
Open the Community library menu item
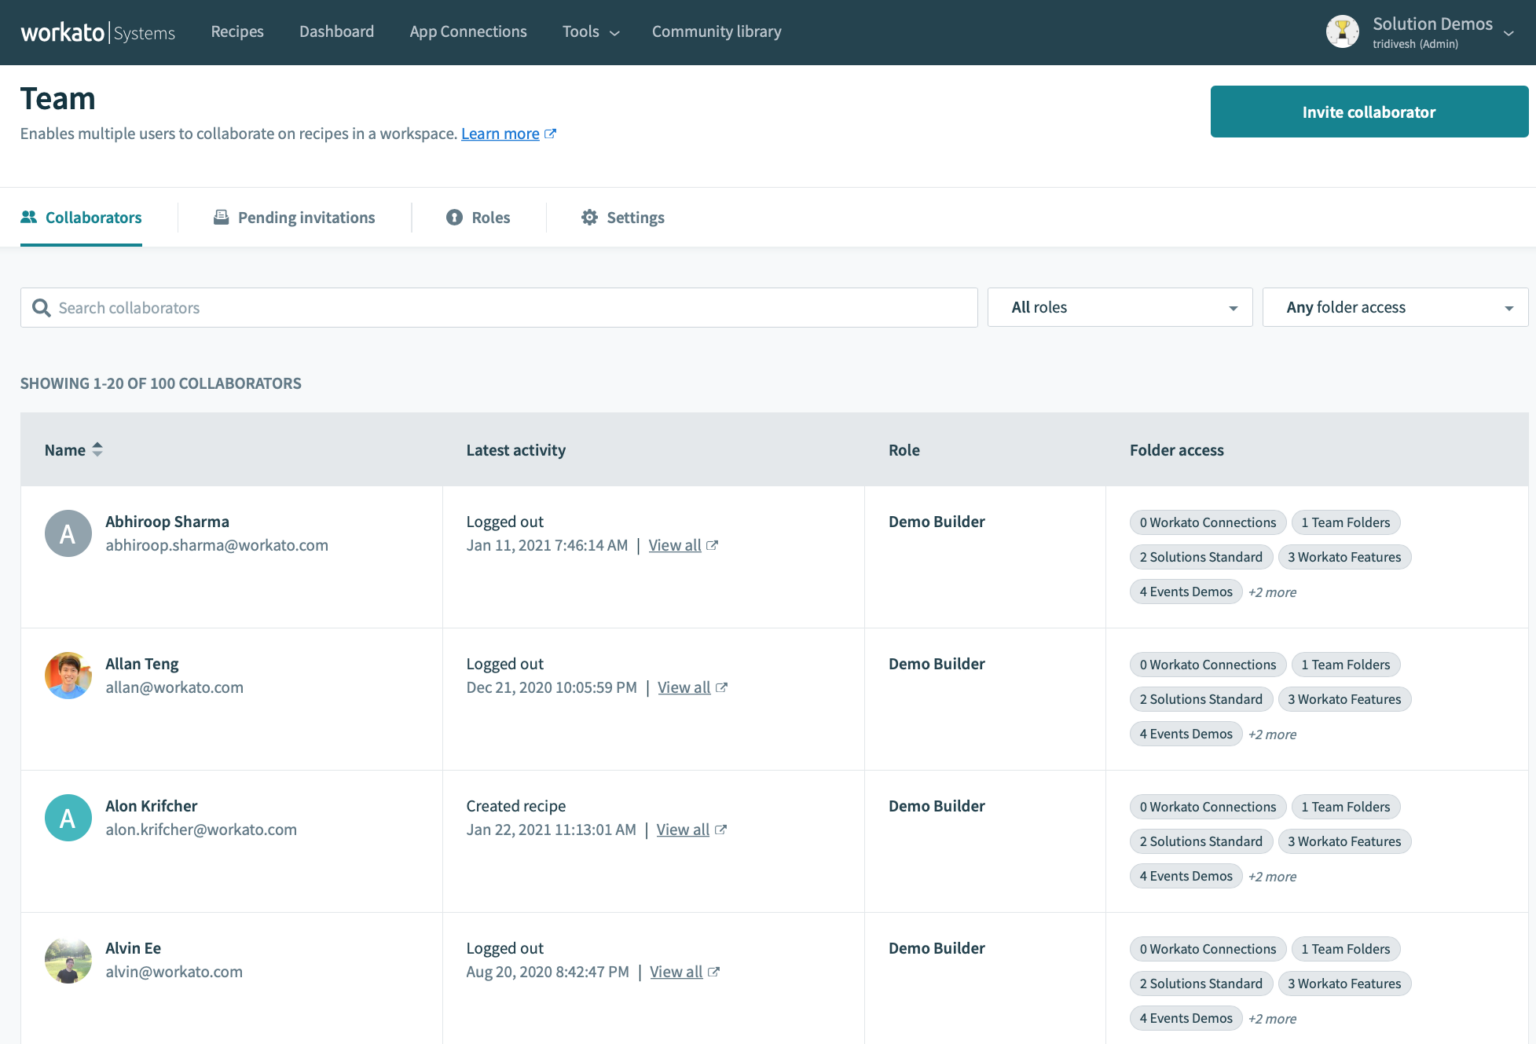click(x=716, y=31)
